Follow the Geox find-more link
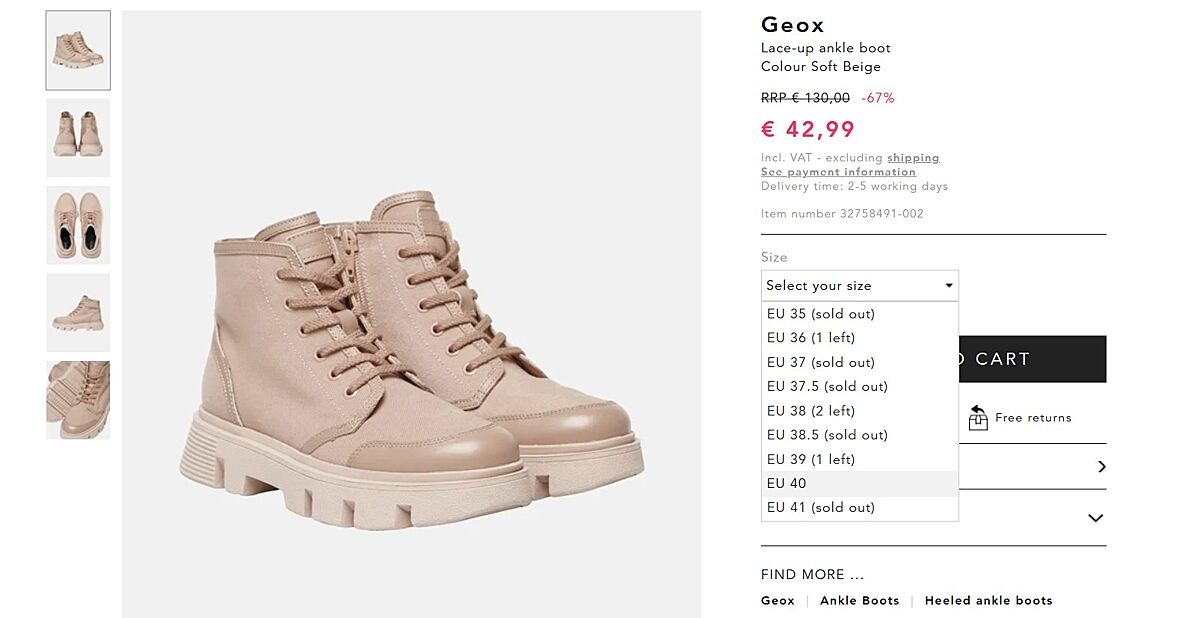 [x=778, y=601]
